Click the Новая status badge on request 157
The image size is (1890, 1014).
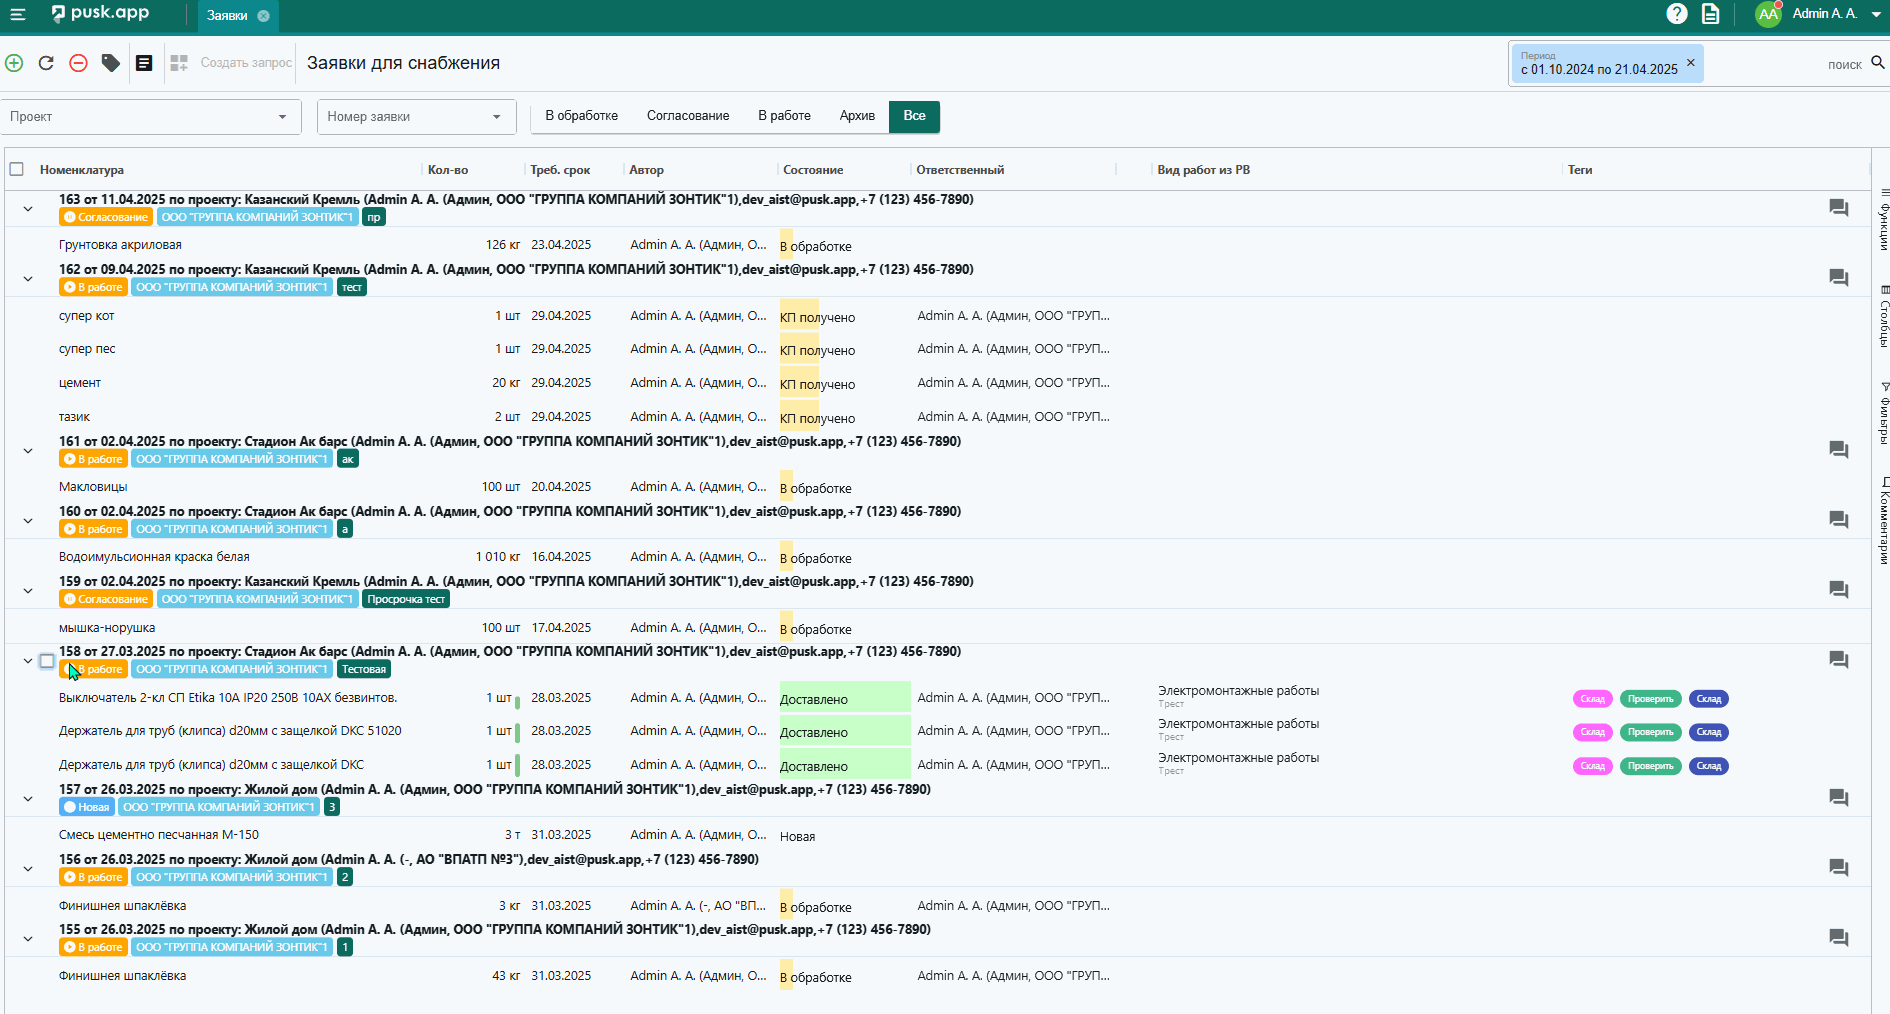pyautogui.click(x=87, y=807)
